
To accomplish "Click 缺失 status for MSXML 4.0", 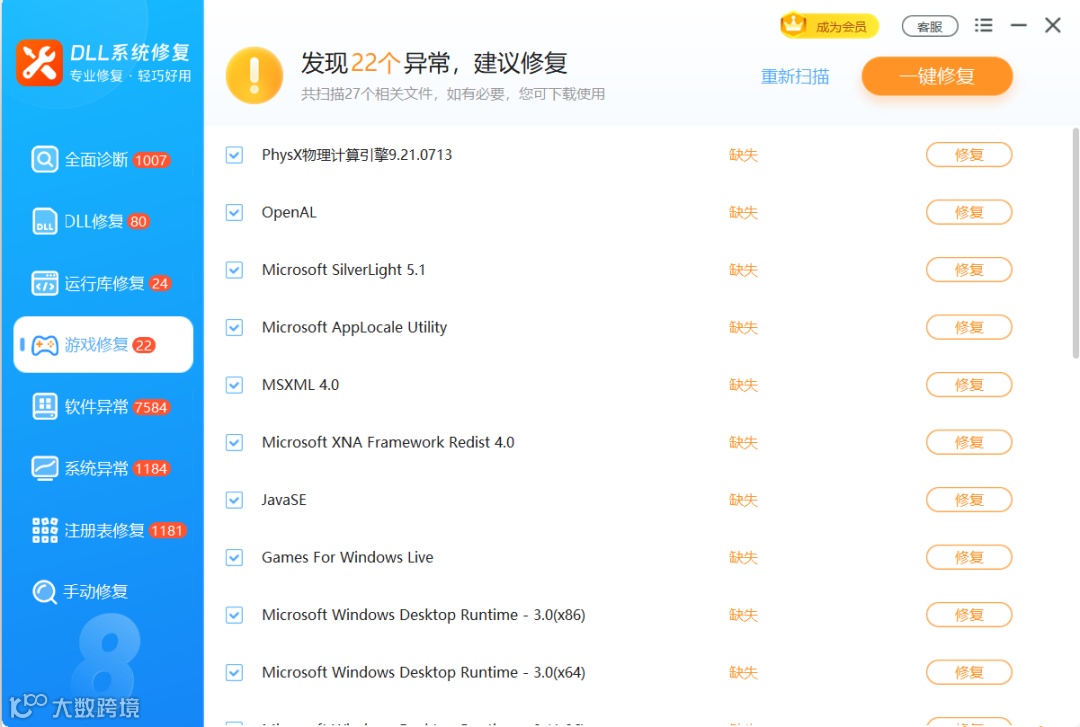I will (743, 385).
